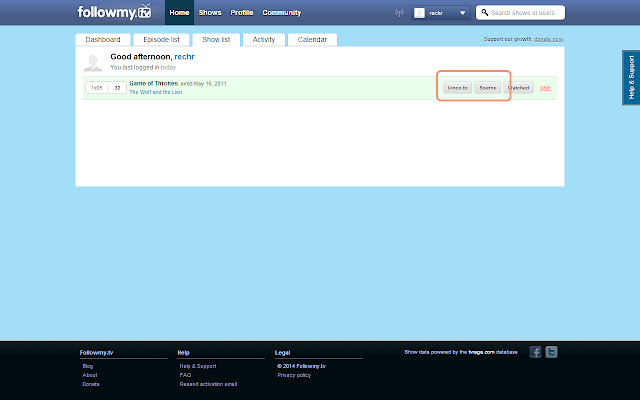This screenshot has height=400, width=640.
Task: Click the rechr avatar in header
Action: [x=419, y=13]
